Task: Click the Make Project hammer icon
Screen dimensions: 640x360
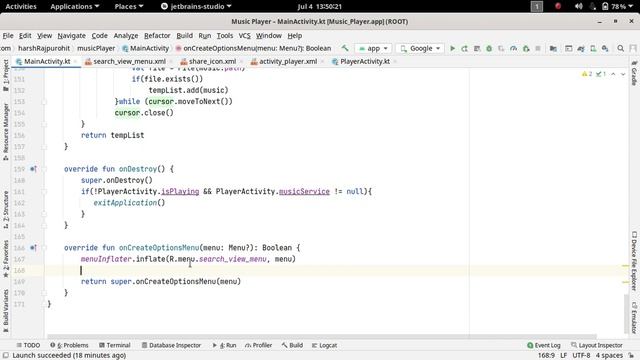Action: [345, 48]
